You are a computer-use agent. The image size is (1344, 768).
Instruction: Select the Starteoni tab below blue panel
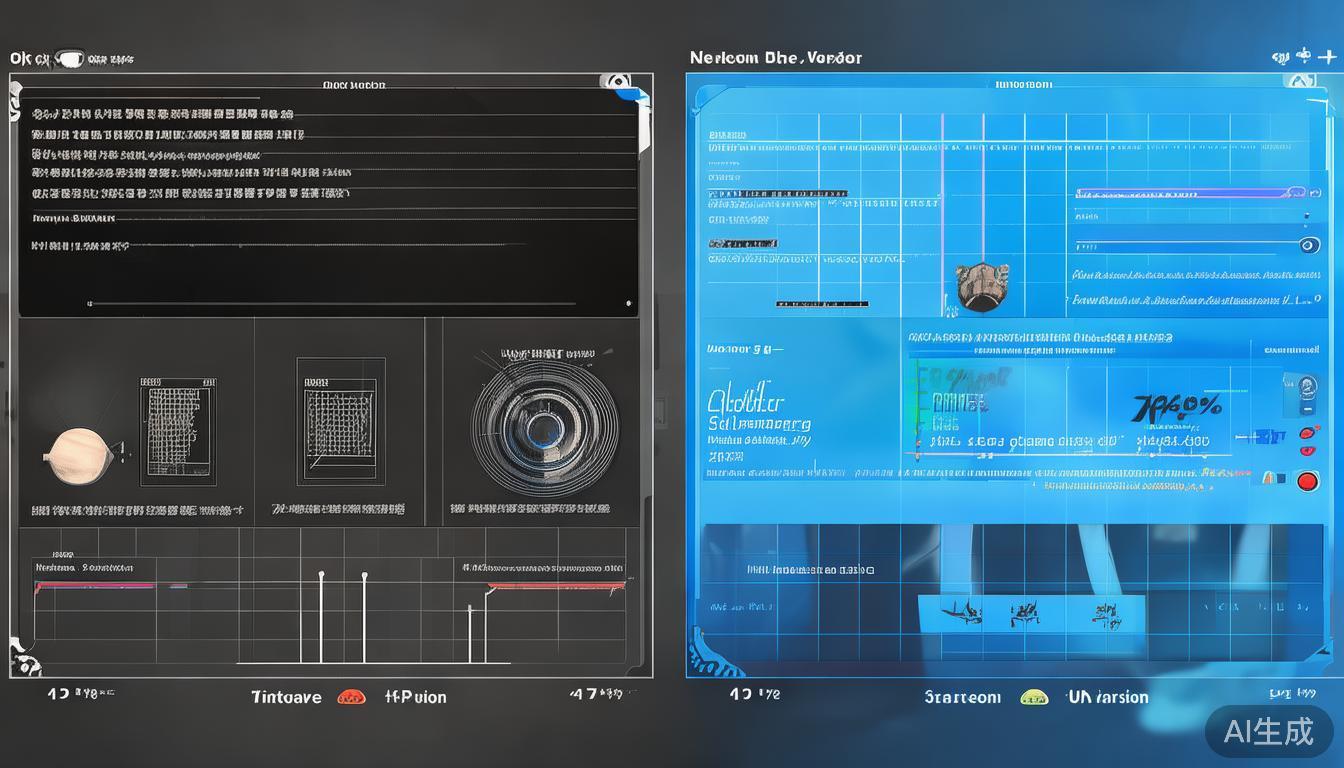tap(962, 697)
